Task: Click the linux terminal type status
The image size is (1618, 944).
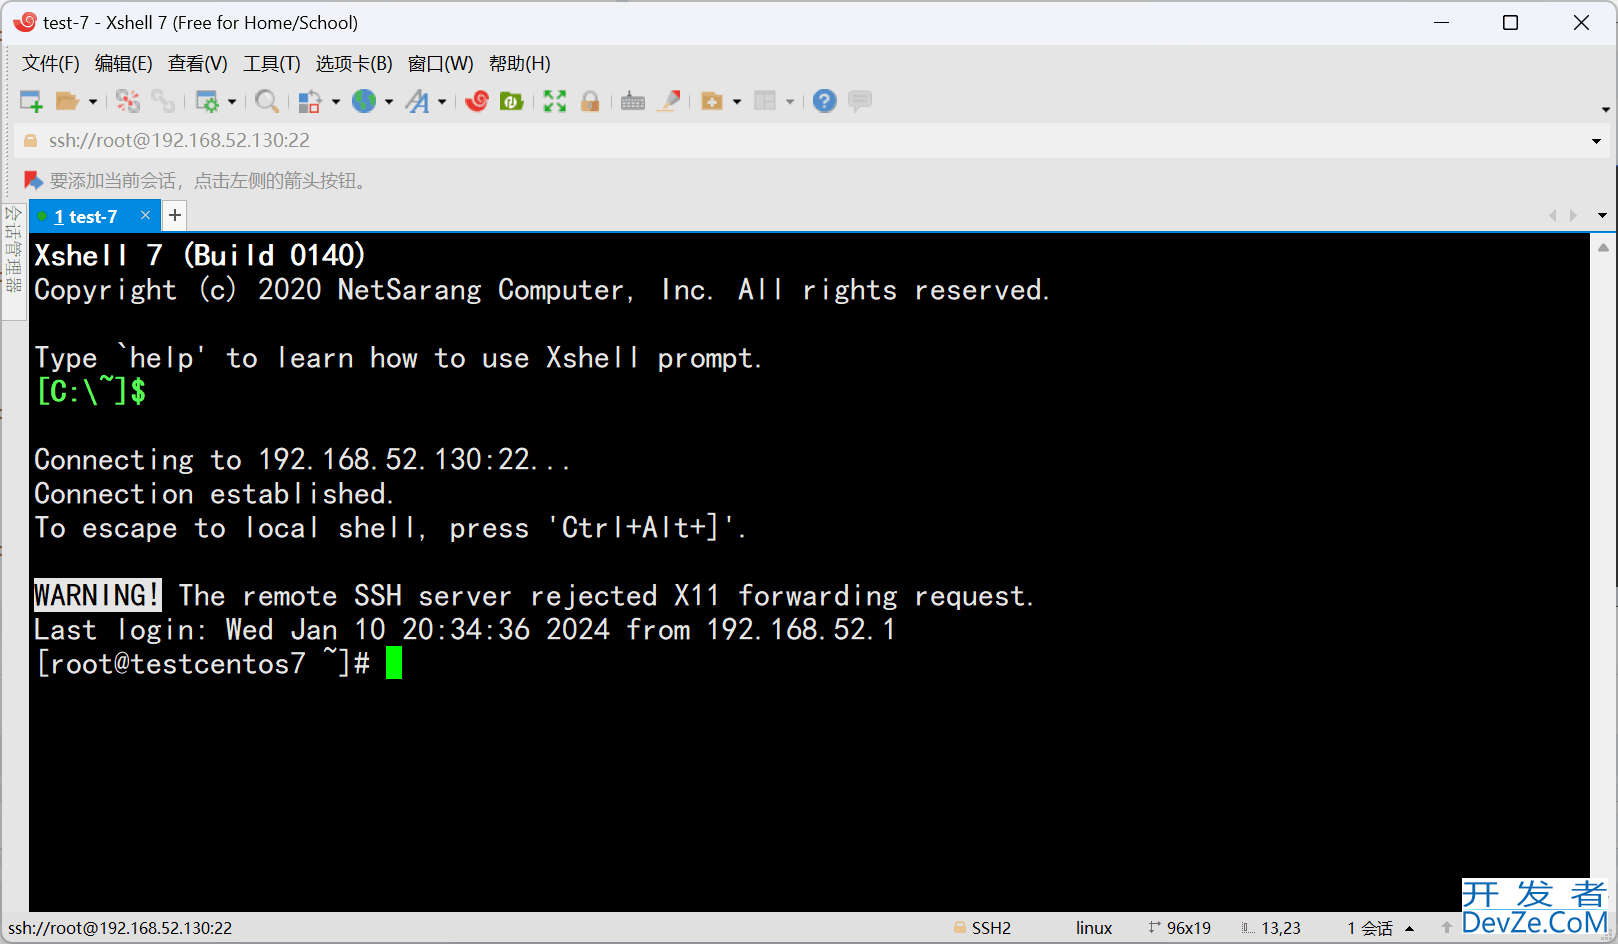Action: pos(1094,928)
